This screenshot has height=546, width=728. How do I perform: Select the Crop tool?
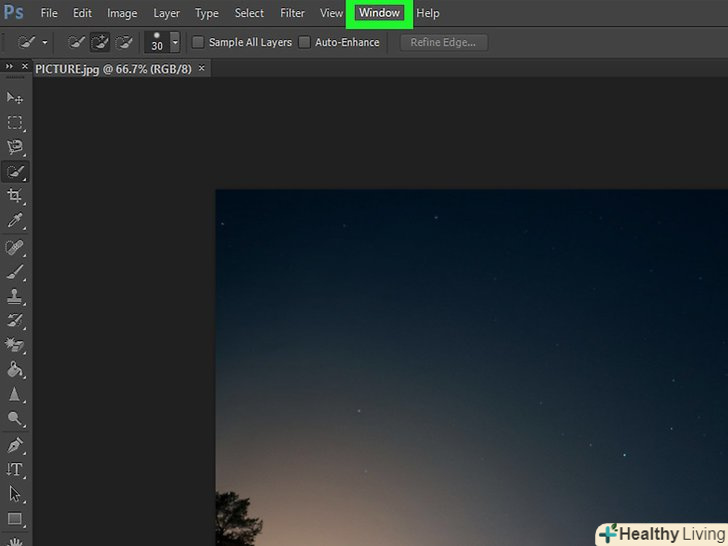tap(14, 195)
